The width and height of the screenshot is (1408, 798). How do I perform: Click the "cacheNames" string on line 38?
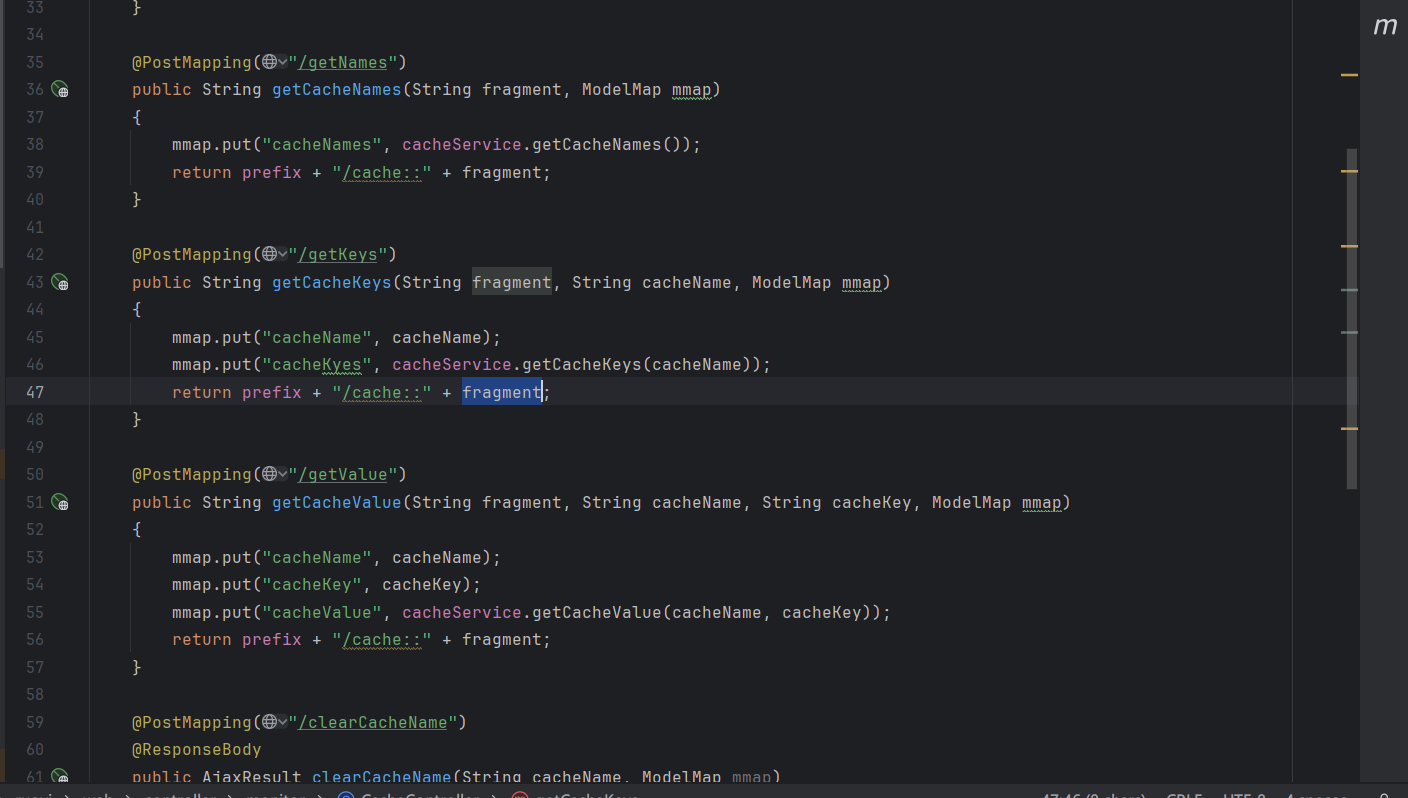pos(322,145)
